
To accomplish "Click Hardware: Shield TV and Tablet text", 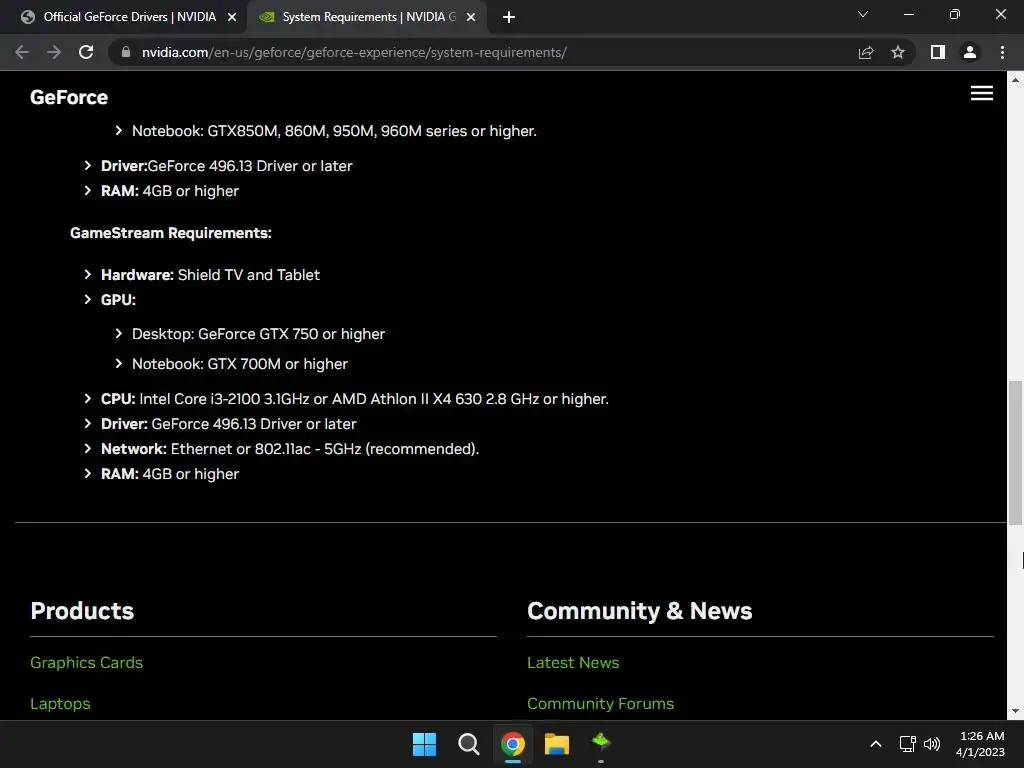I will click(210, 275).
